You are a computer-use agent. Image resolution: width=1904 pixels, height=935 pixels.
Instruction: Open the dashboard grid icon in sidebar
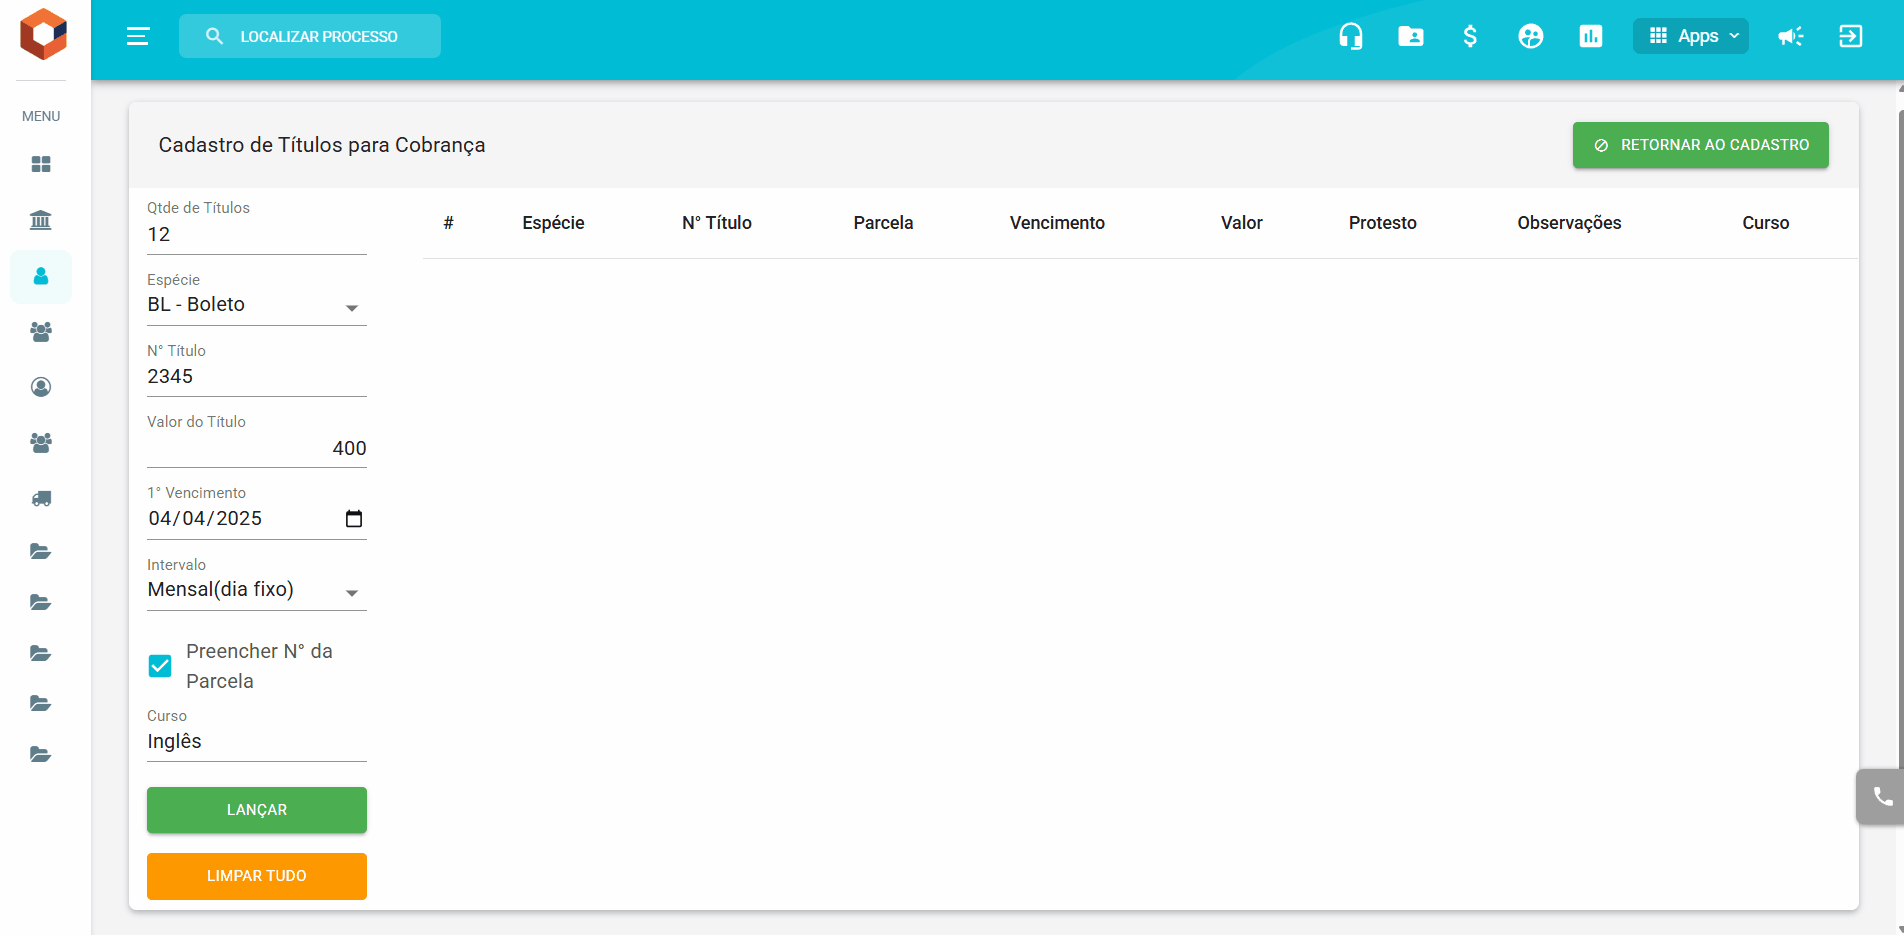pyautogui.click(x=41, y=164)
